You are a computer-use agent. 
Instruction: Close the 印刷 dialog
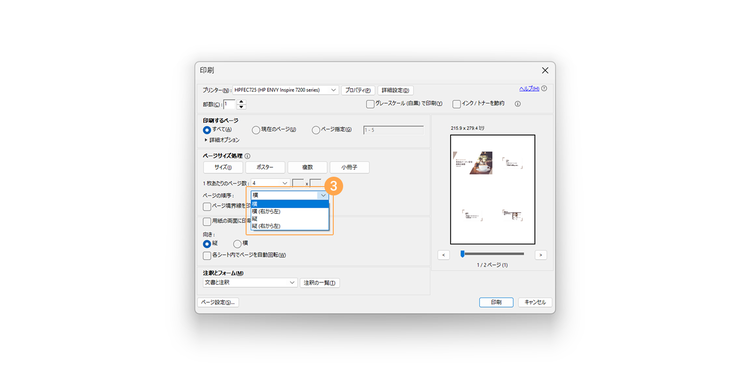tap(545, 70)
